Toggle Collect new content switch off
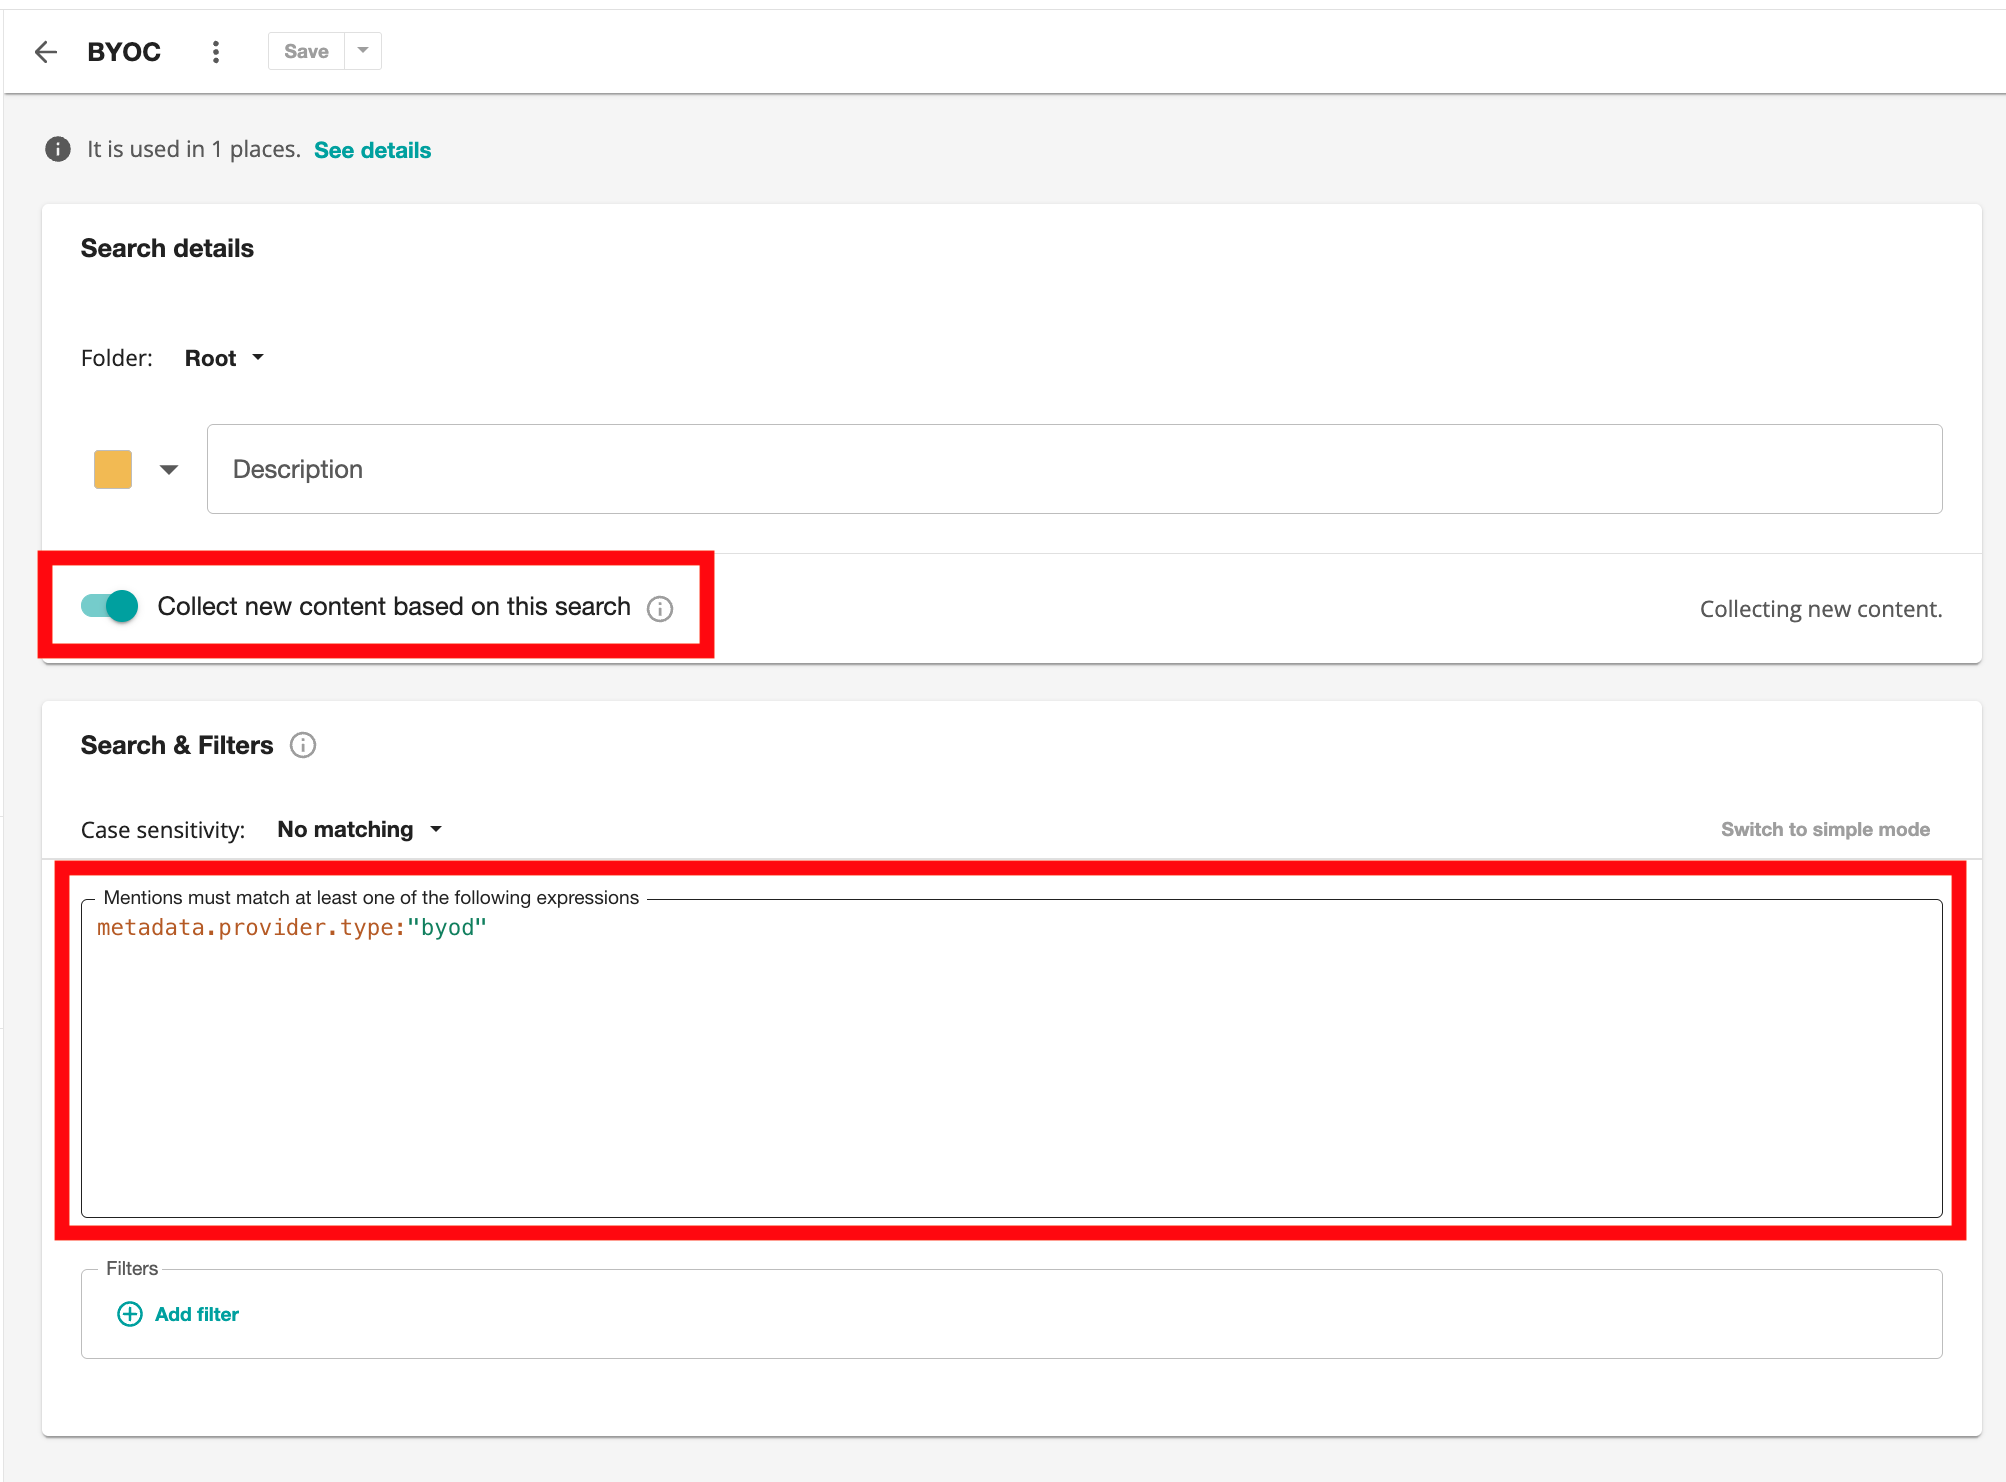Screen dimensions: 2006x1482 pos(110,606)
